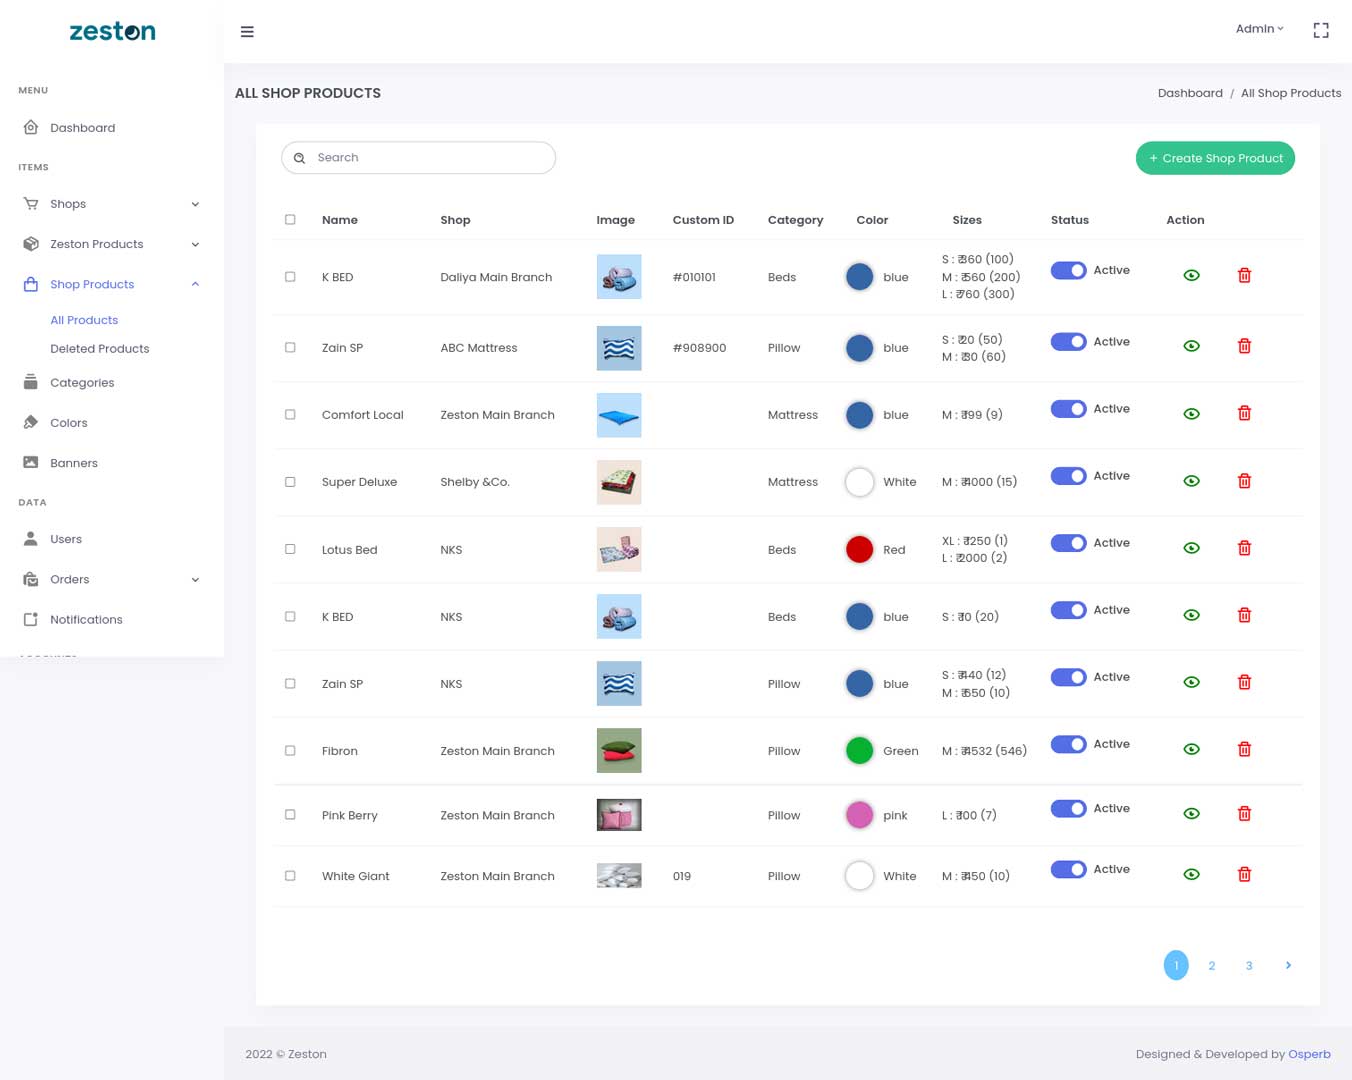Click the Categories icon in sidebar
This screenshot has height=1080, width=1352.
coord(31,382)
